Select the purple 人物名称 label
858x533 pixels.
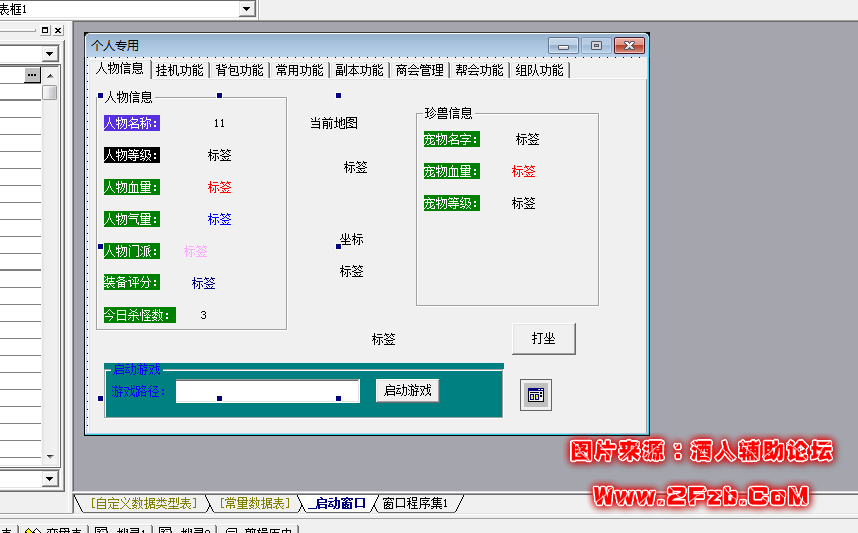131,123
